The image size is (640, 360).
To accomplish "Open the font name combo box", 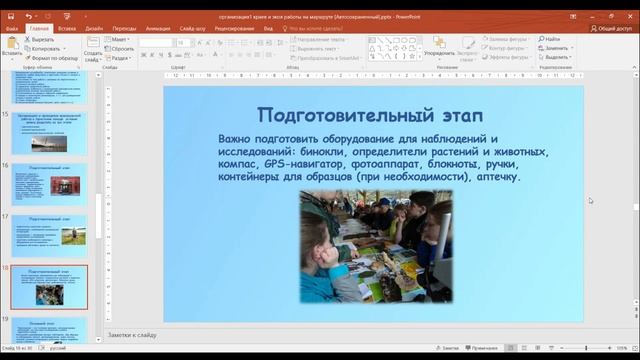I will (157, 42).
